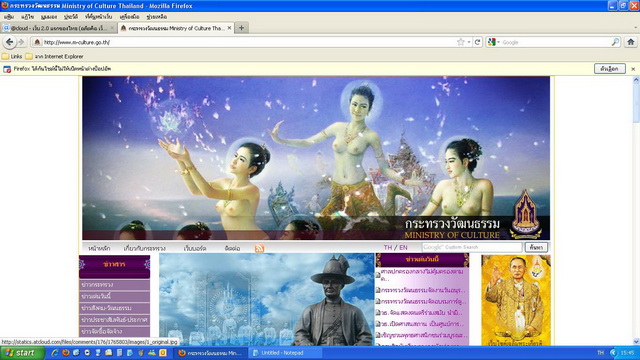Image resolution: width=640 pixels, height=360 pixels.
Task: Dismiss the popup-blocked notification bar
Action: coord(633,69)
